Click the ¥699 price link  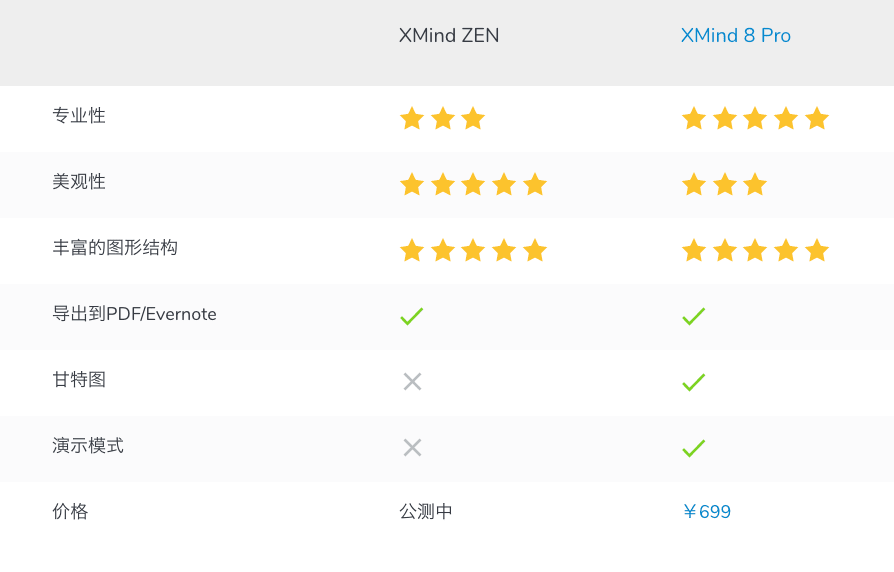(x=706, y=512)
